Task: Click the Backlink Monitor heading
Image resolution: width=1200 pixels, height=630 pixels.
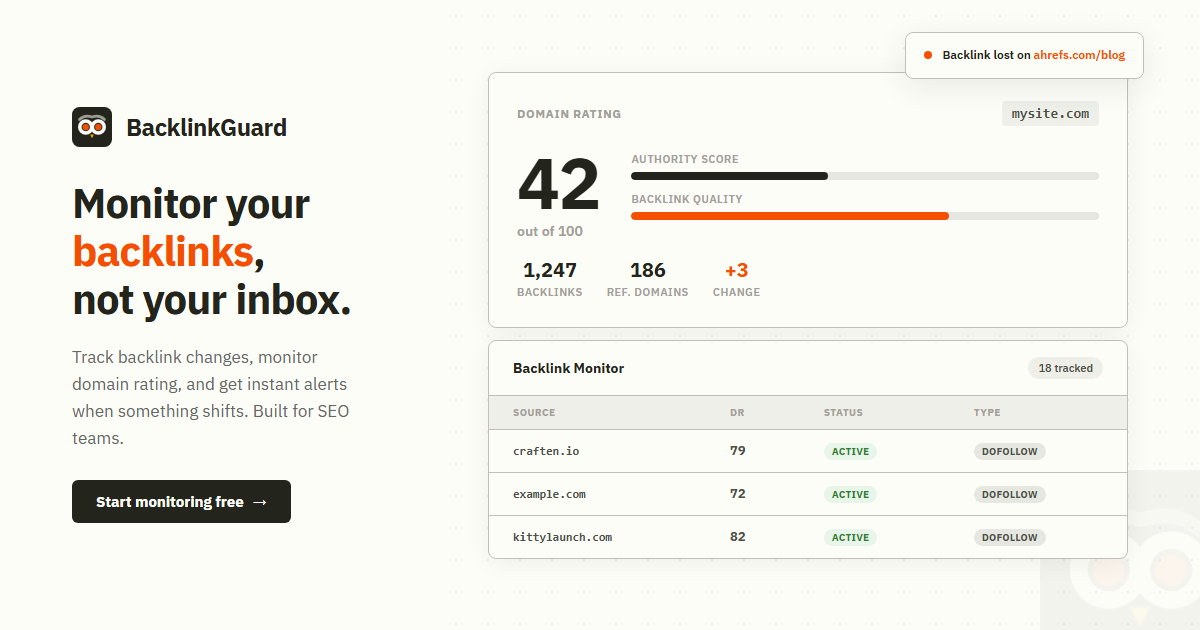Action: point(568,368)
